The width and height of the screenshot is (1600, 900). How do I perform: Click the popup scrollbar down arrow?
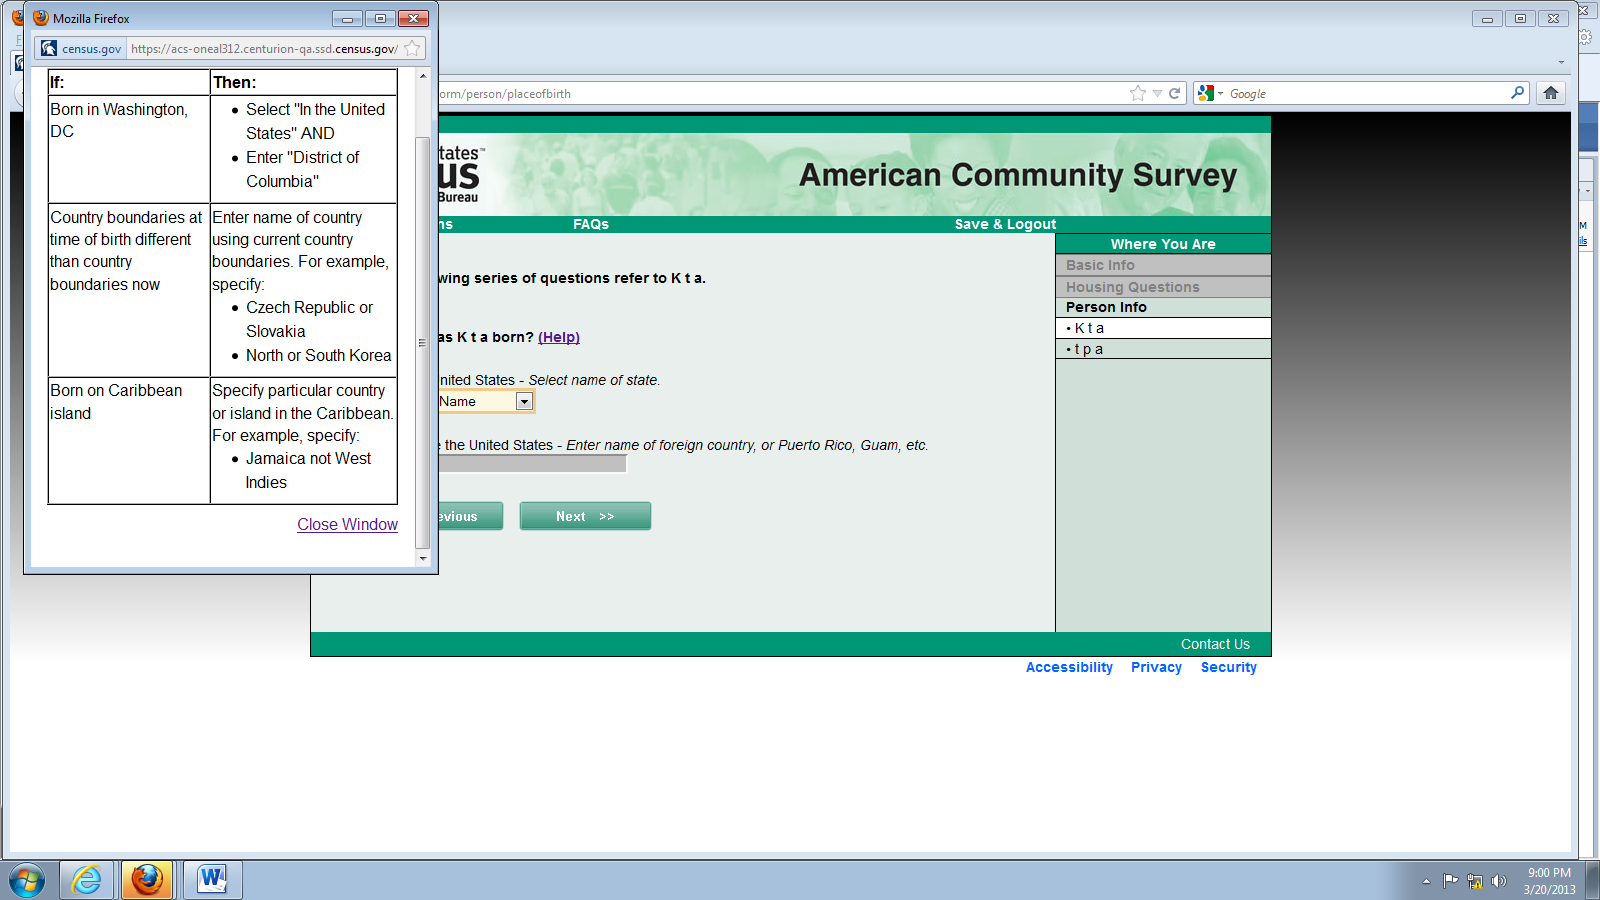pyautogui.click(x=422, y=558)
